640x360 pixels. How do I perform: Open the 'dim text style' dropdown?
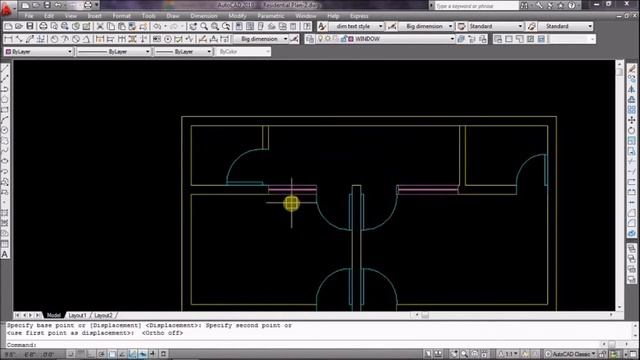tap(356, 26)
